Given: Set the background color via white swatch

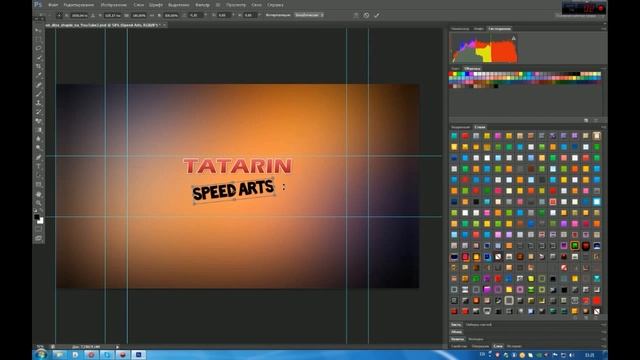Looking at the screenshot, I should [x=40, y=221].
